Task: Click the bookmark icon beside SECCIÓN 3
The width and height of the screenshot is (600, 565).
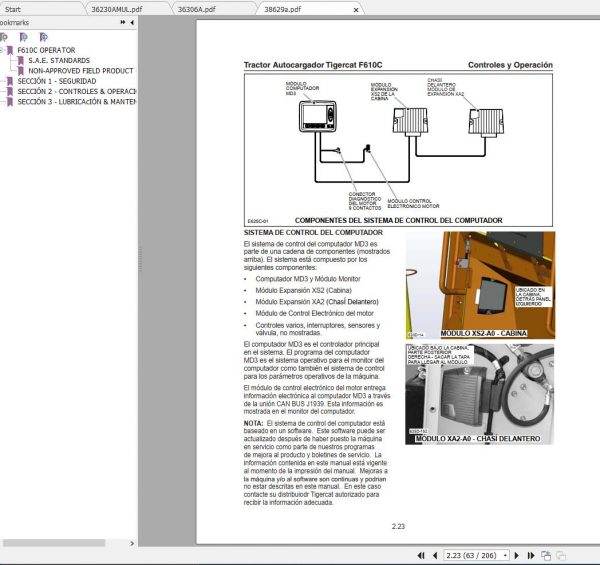Action: 10,102
